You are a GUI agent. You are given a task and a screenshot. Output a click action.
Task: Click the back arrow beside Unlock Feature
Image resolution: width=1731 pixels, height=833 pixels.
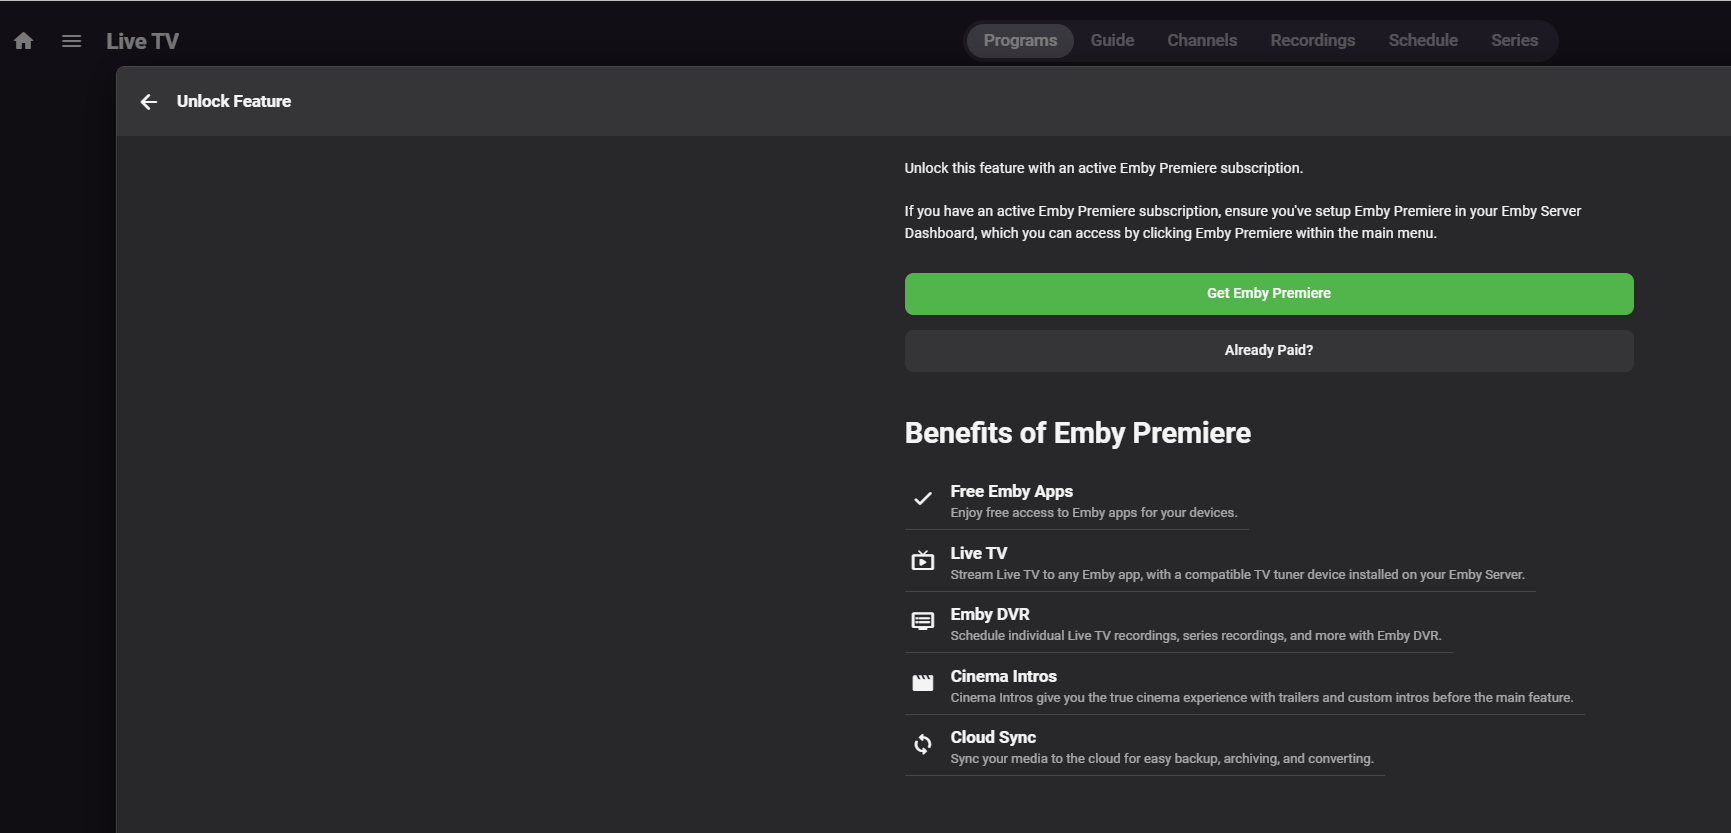149,102
